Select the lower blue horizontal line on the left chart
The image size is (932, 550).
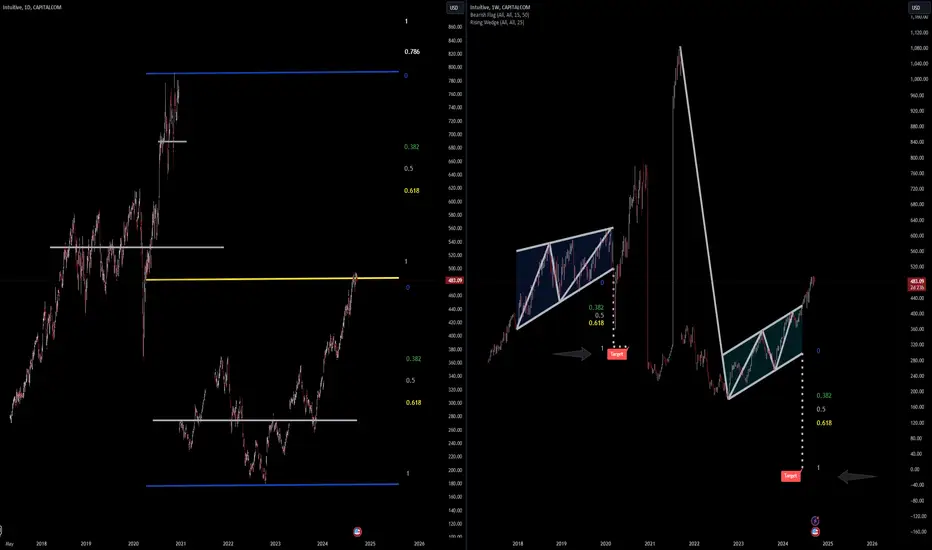click(x=272, y=485)
